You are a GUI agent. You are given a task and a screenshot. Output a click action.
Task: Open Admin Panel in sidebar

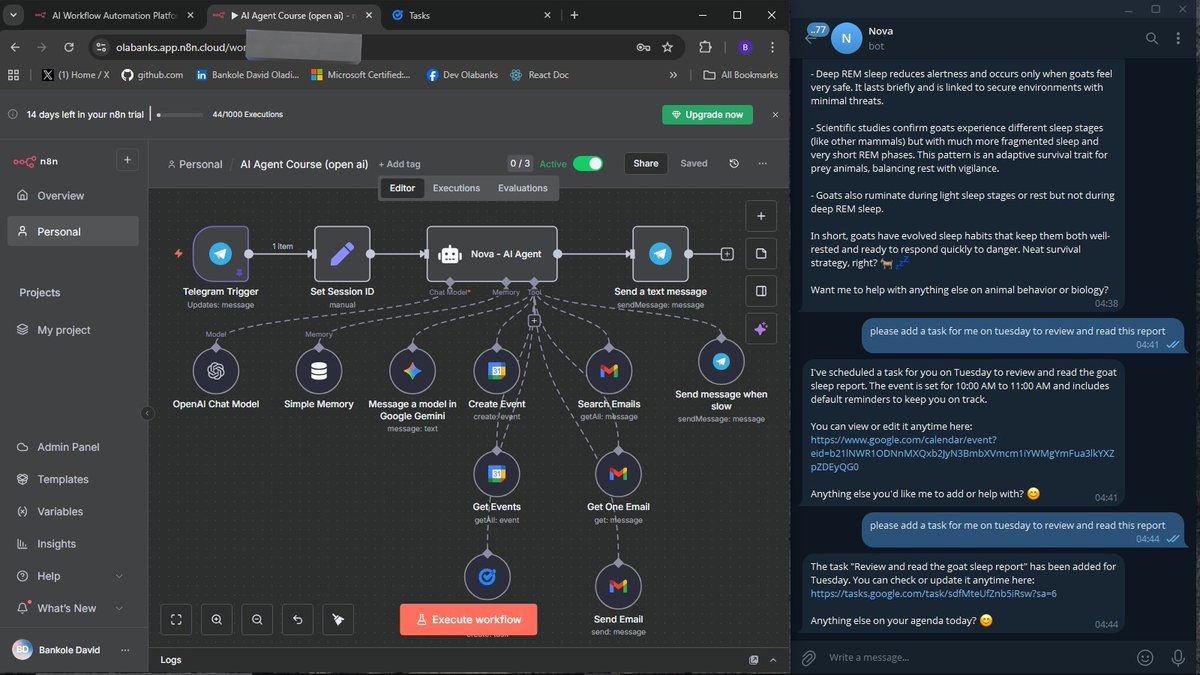(73, 447)
